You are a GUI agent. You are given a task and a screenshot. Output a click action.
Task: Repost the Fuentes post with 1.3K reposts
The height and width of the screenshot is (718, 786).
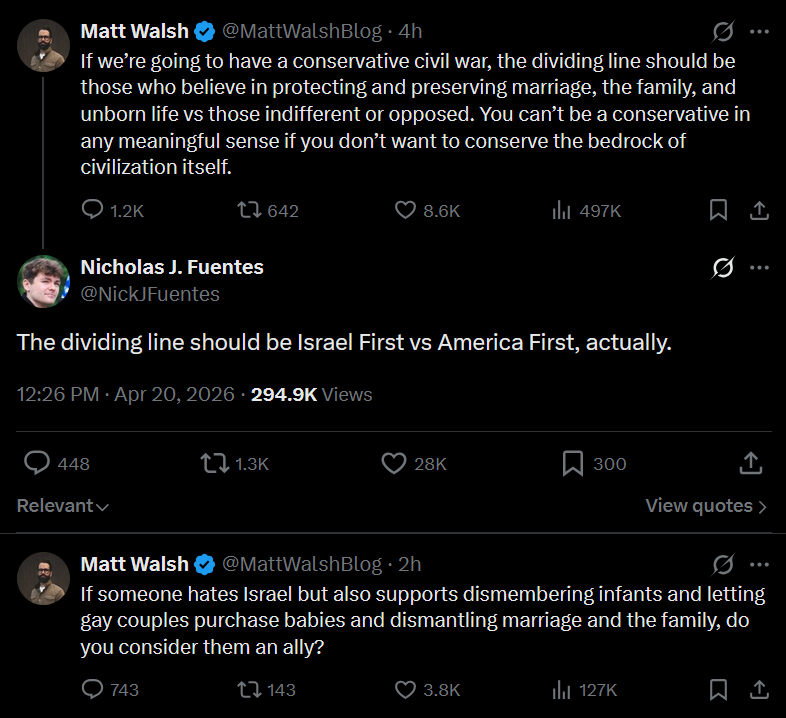tap(213, 463)
